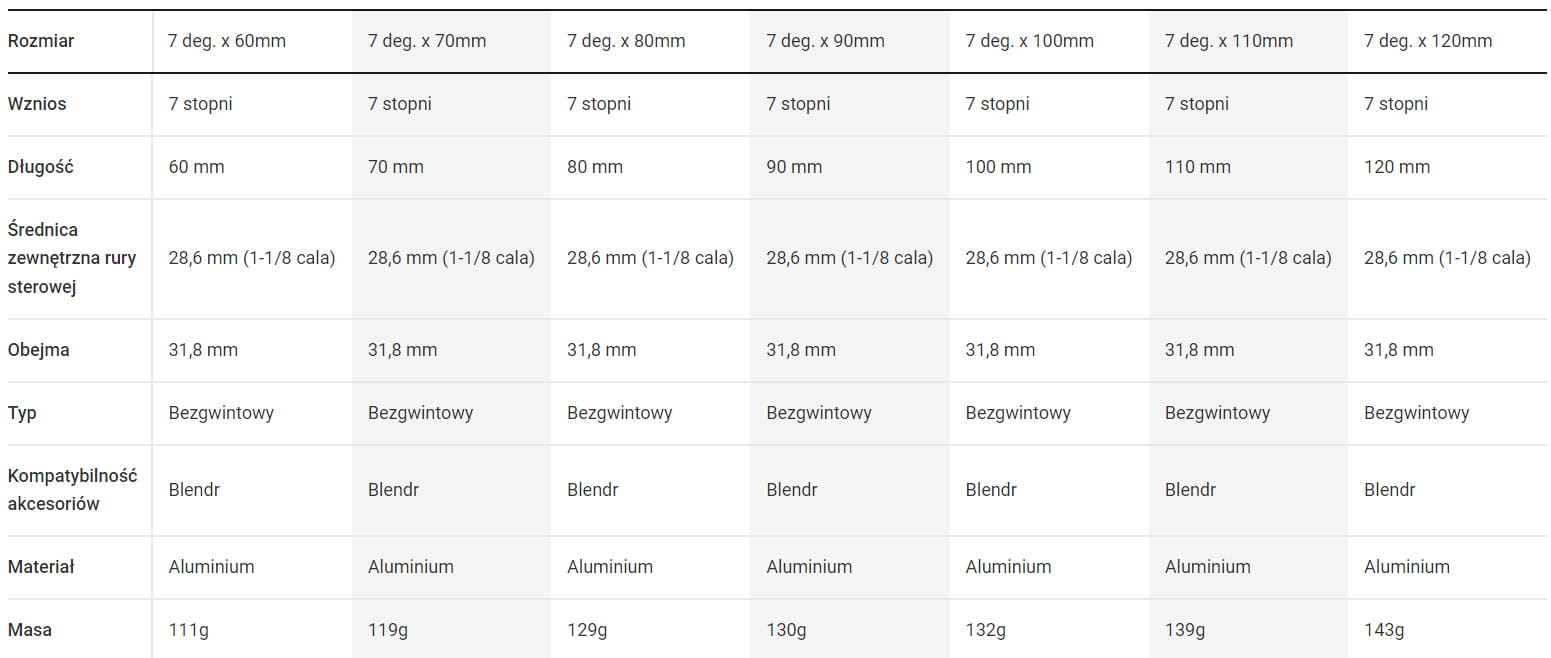Screen dimensions: 1551x658
Task: Click the "Kompatybilność akcesoriów" row label
Action: (x=72, y=490)
